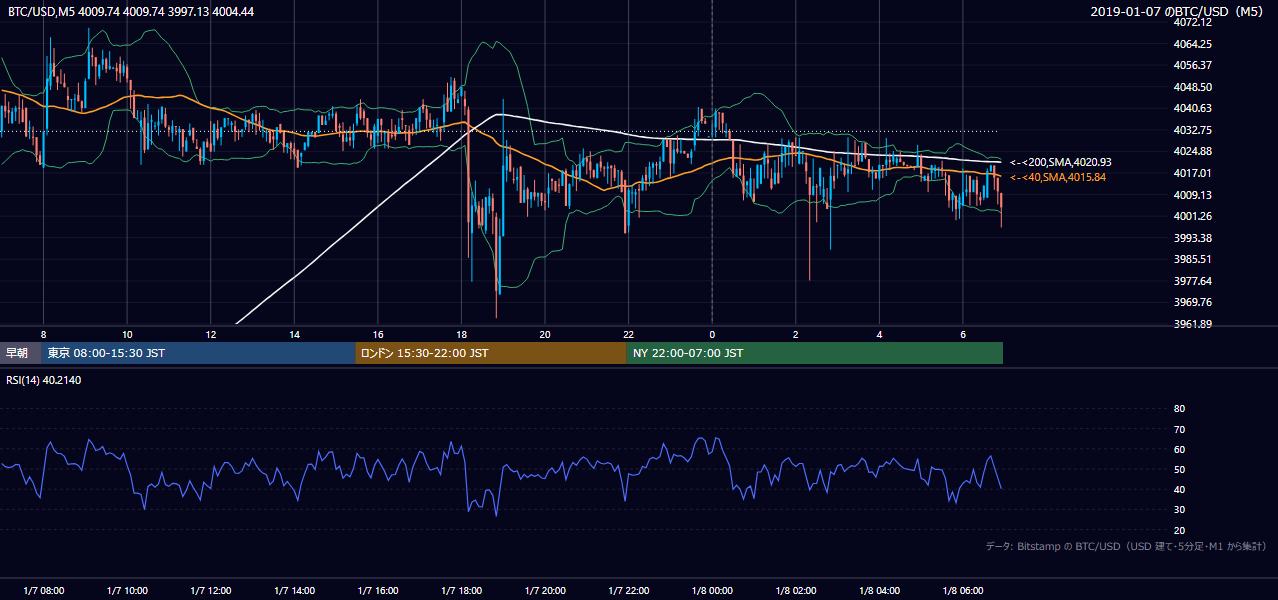Click bottom date label 1/7 12:00
Image resolution: width=1278 pixels, height=600 pixels.
(x=211, y=592)
